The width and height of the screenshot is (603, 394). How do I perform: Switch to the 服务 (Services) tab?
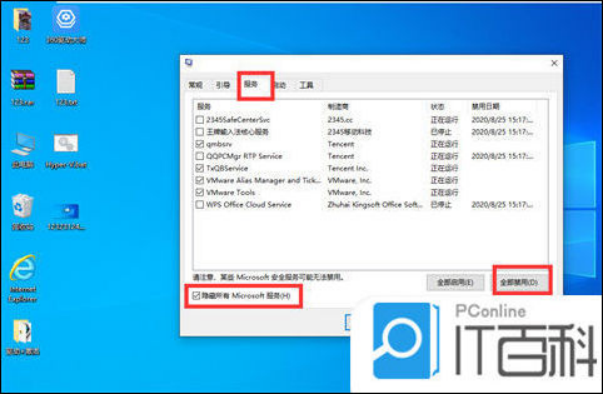(x=251, y=85)
